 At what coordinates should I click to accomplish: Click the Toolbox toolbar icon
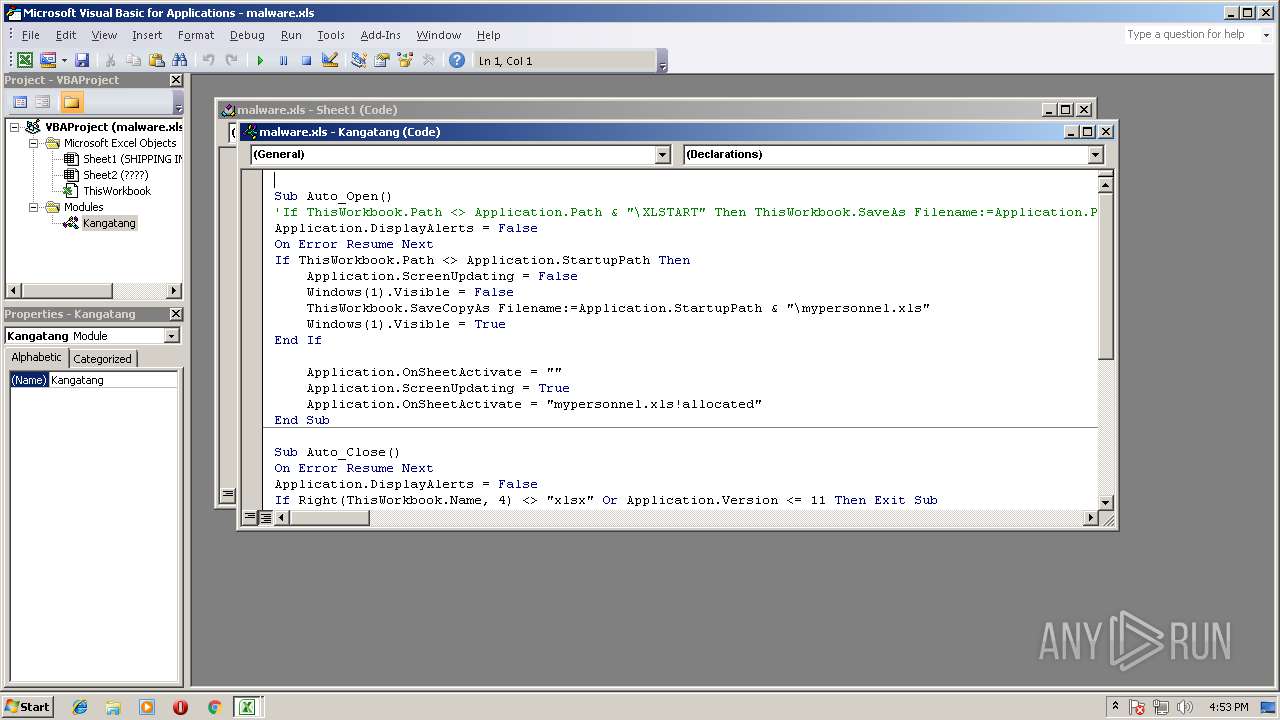pos(428,61)
